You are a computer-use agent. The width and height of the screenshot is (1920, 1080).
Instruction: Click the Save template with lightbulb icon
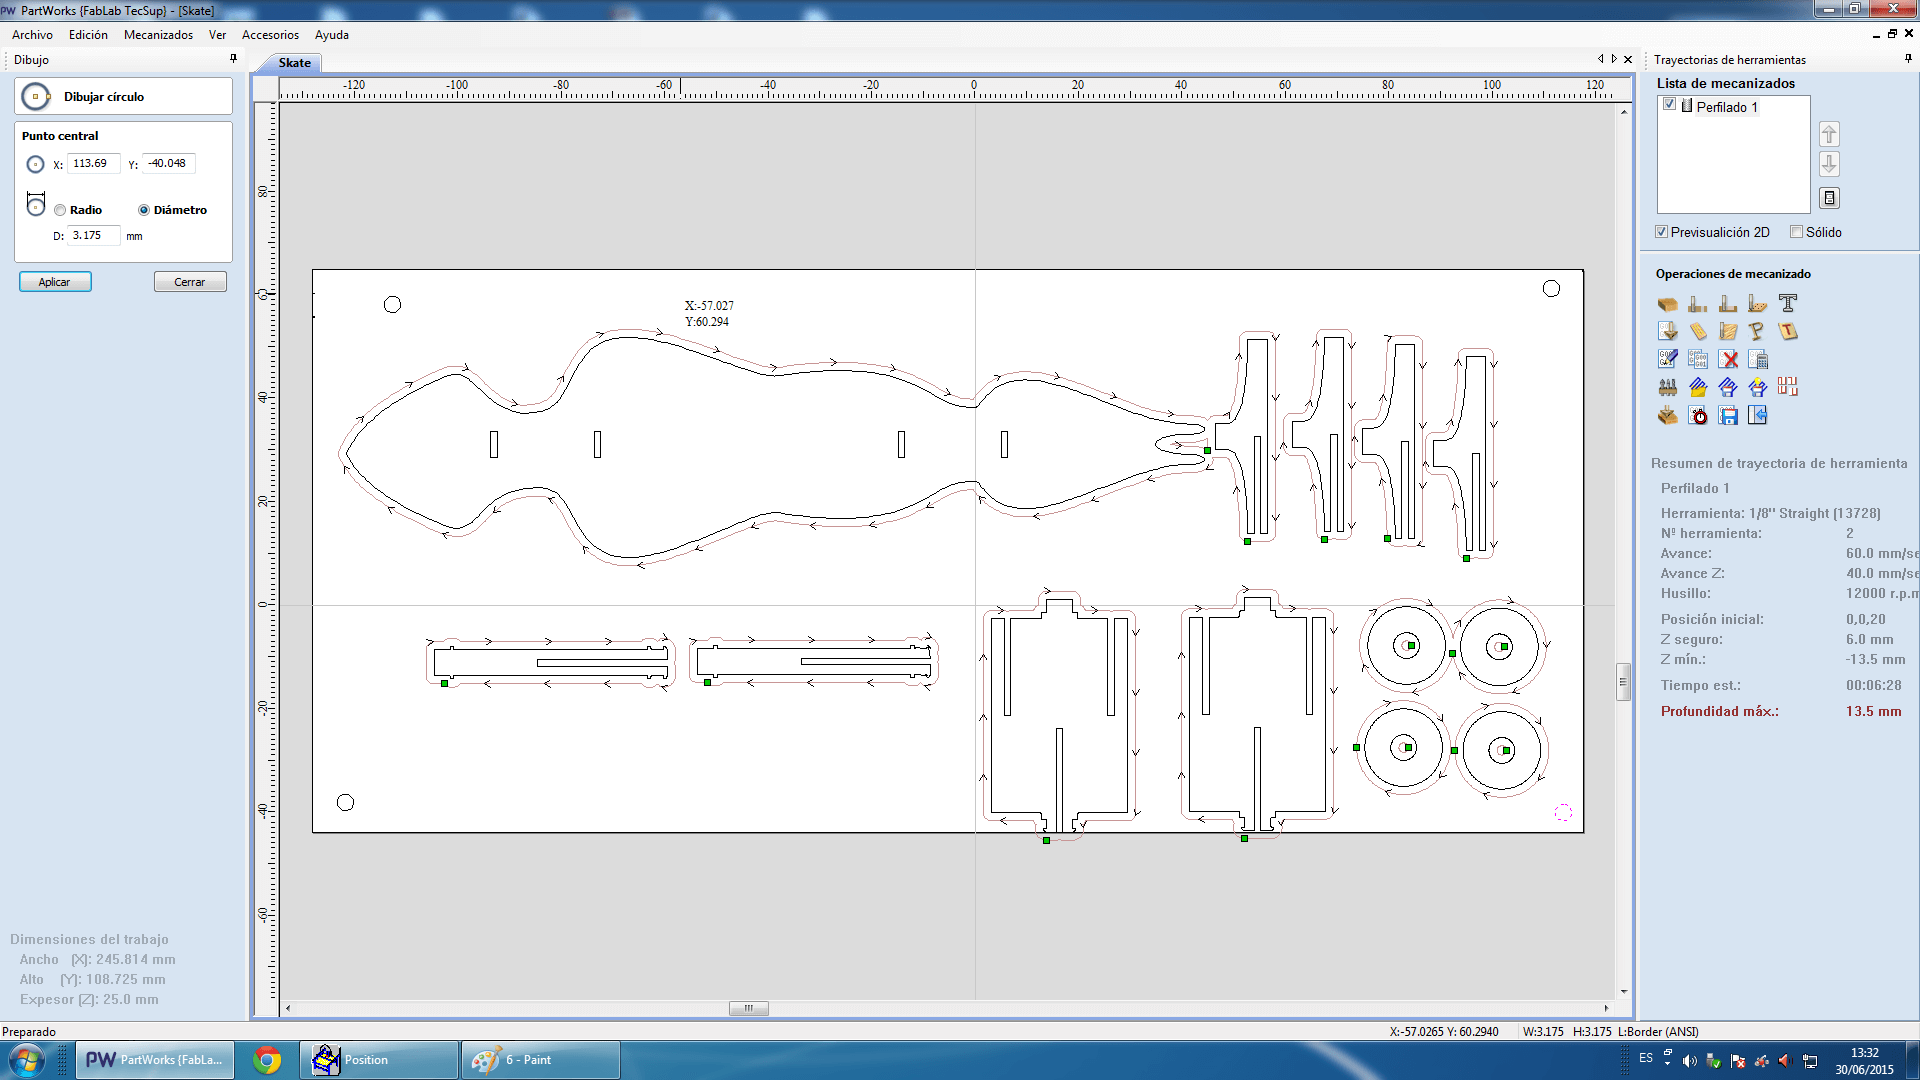[1757, 387]
